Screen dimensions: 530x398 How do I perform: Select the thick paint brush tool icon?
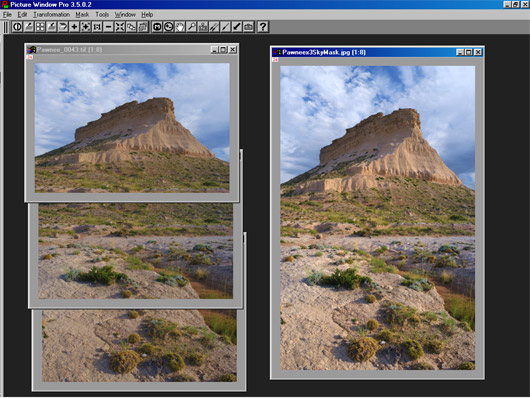[237, 27]
